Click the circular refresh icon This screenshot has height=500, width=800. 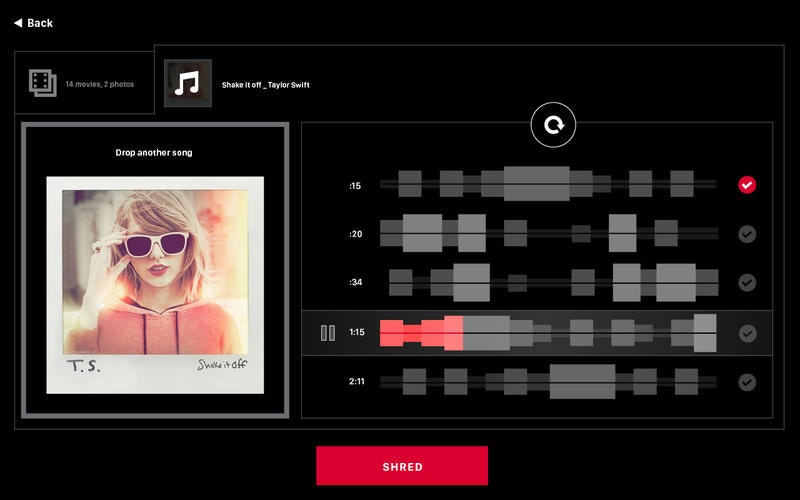(553, 124)
